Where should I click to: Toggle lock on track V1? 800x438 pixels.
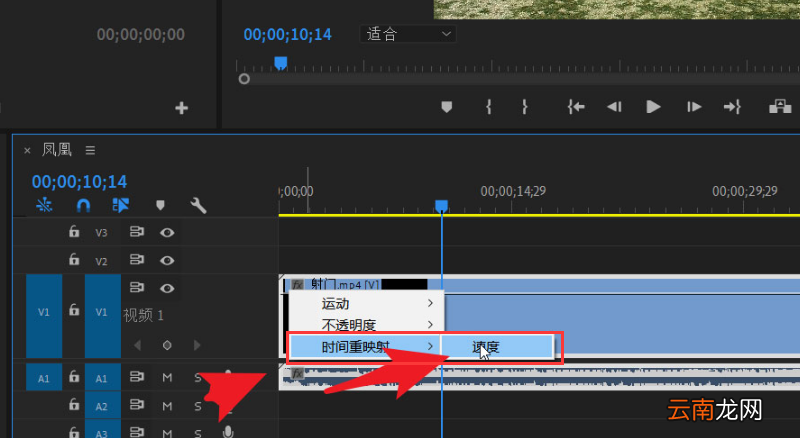pos(74,309)
